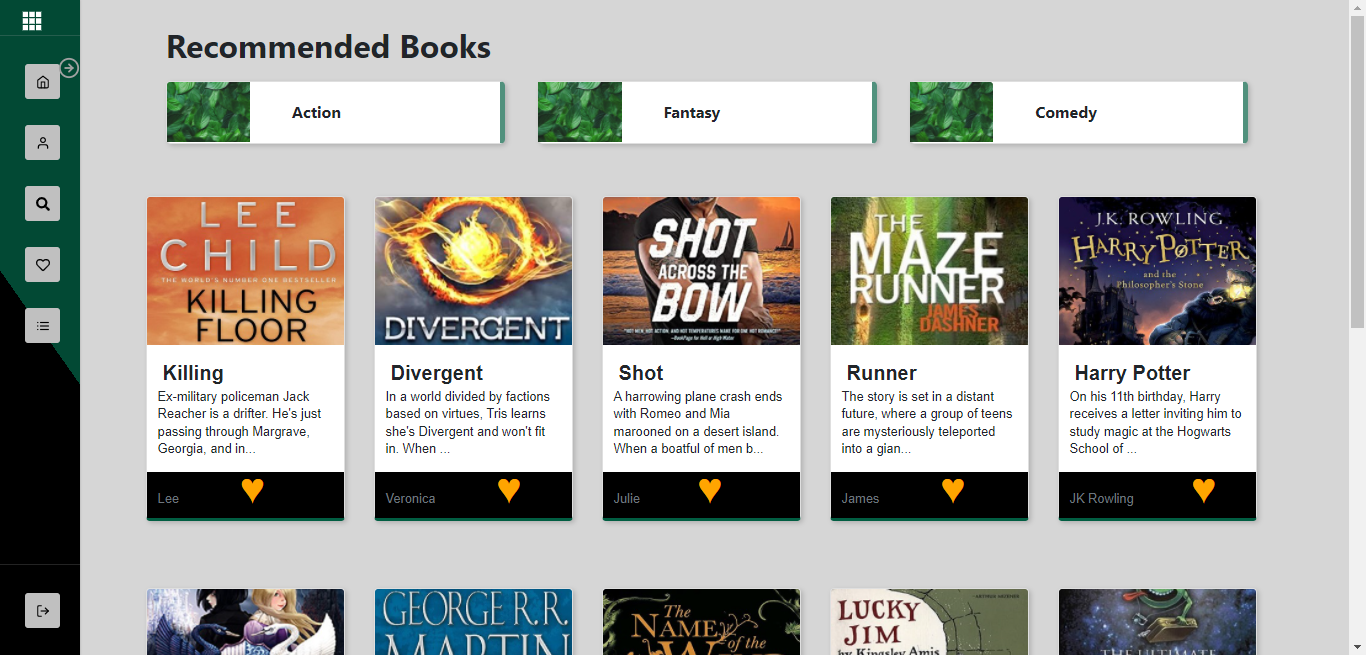Open The Name of the Wind cover

[x=702, y=622]
